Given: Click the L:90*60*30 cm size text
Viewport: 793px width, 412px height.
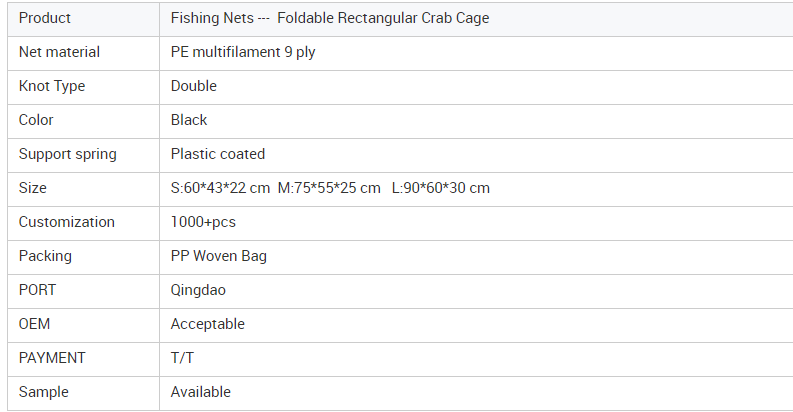Looking at the screenshot, I should click(440, 188).
